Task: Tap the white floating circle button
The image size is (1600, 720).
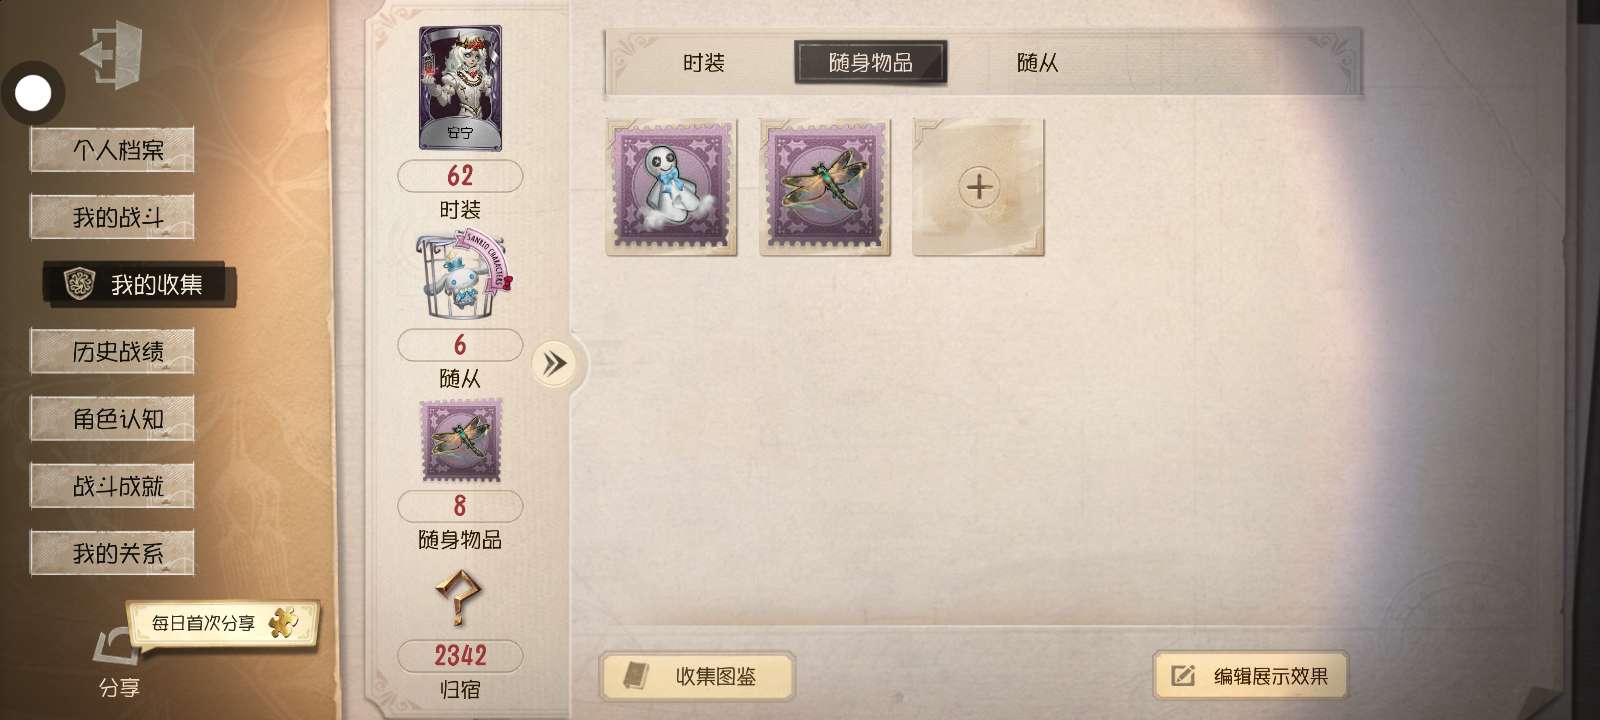Action: click(x=33, y=94)
